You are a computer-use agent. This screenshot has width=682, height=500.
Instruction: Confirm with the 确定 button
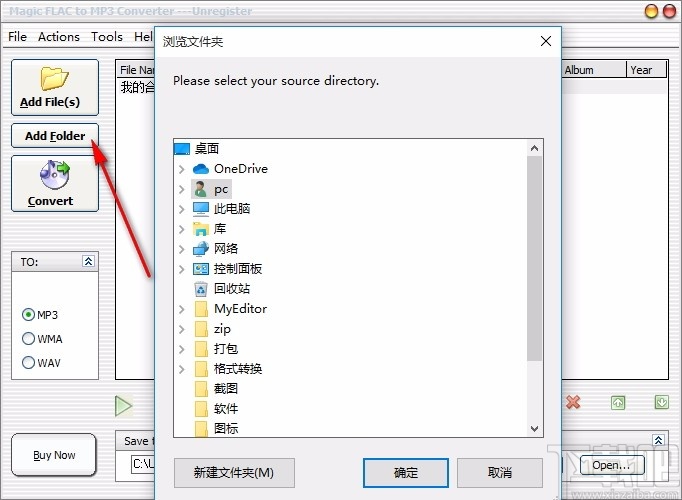tap(406, 473)
